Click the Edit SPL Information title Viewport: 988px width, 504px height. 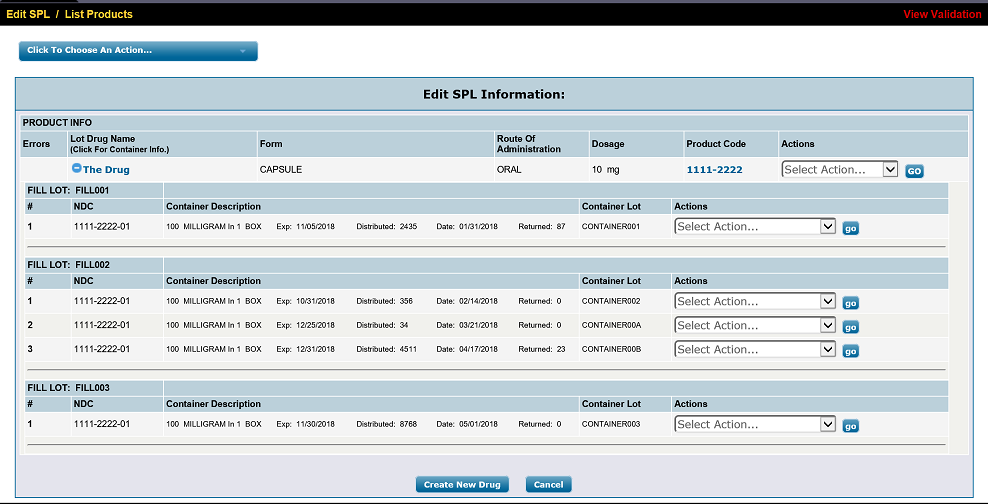(494, 94)
